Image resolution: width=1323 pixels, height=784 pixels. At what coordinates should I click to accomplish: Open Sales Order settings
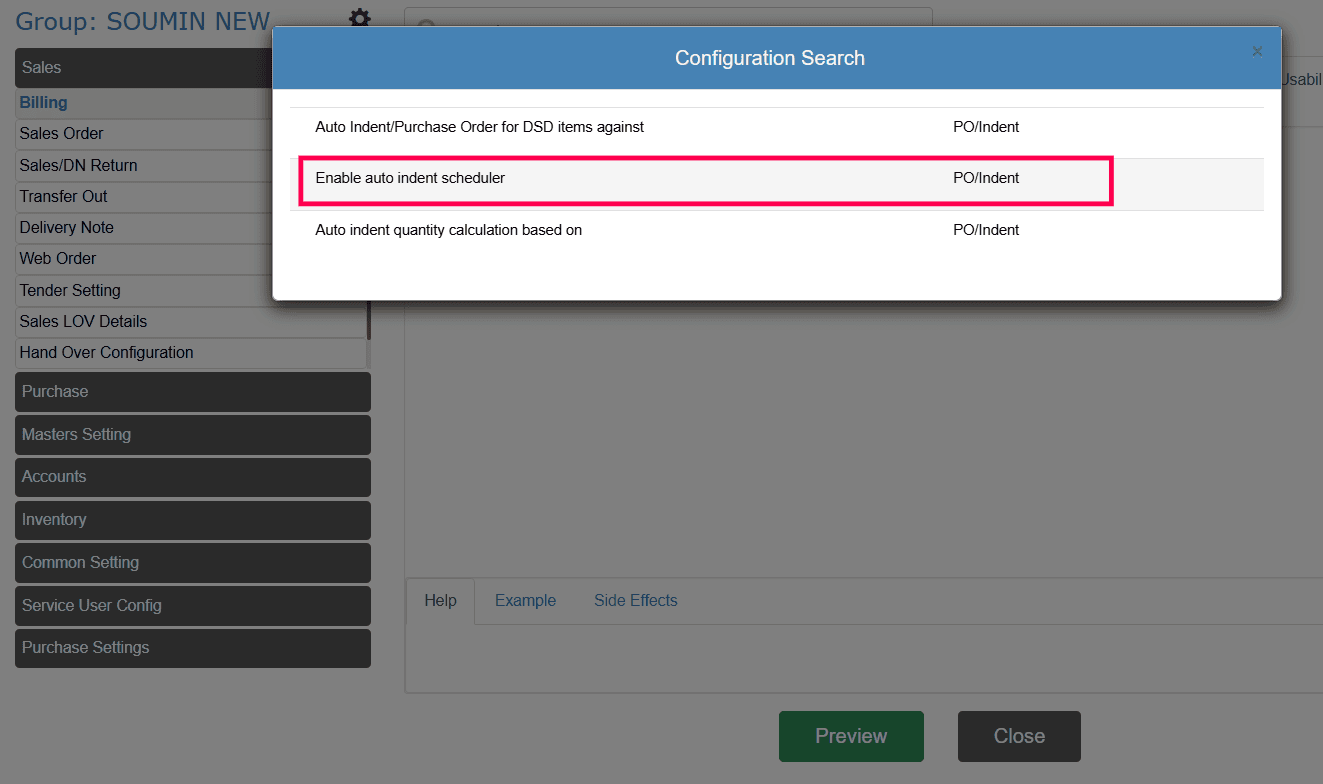pyautogui.click(x=62, y=134)
